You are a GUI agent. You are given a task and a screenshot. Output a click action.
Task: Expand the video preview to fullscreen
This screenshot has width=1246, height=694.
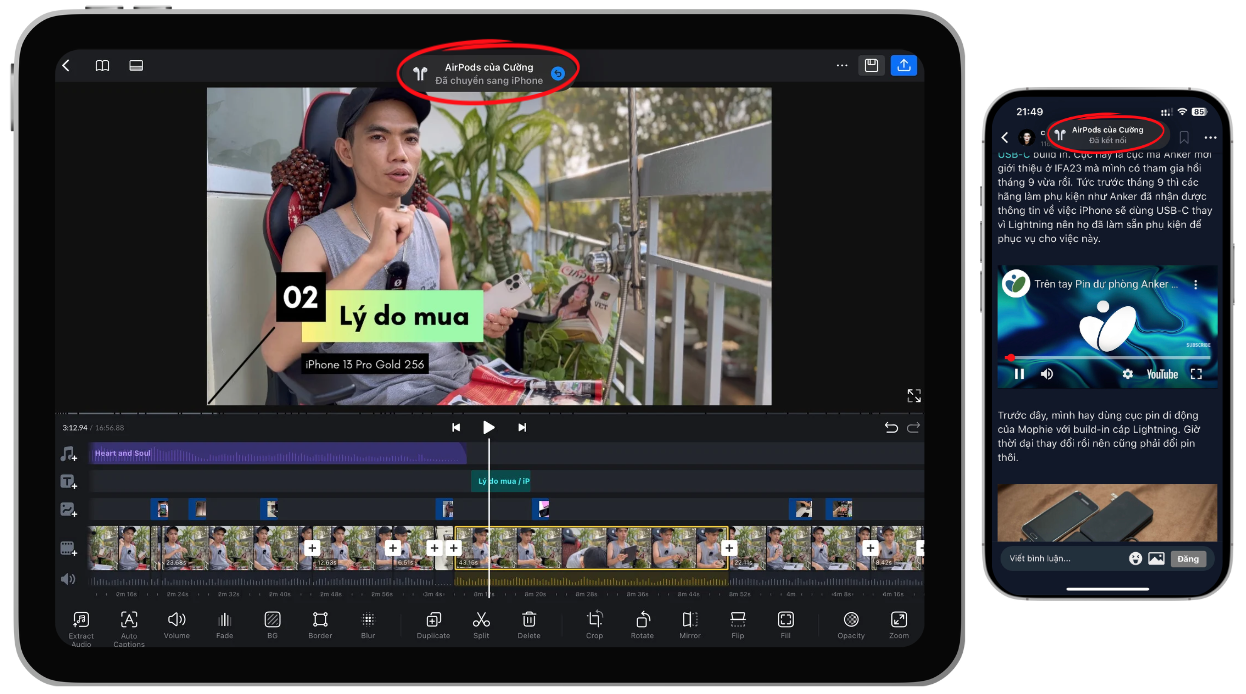[x=913, y=396]
